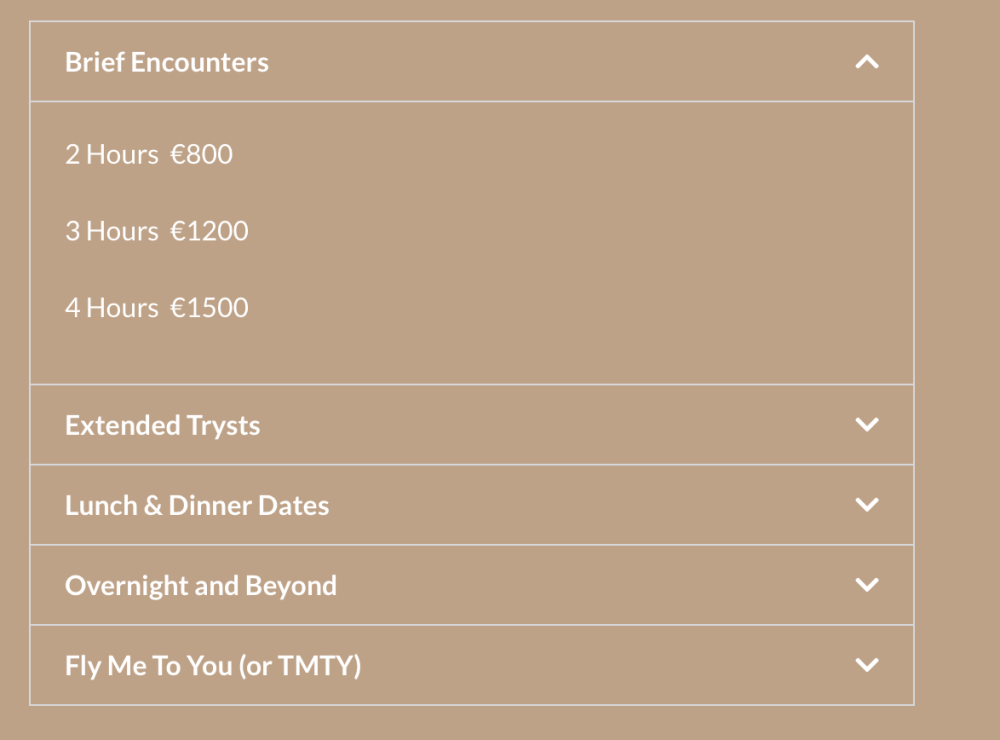Click the Extended Trysts down chevron
The height and width of the screenshot is (740, 1000).
tap(867, 425)
